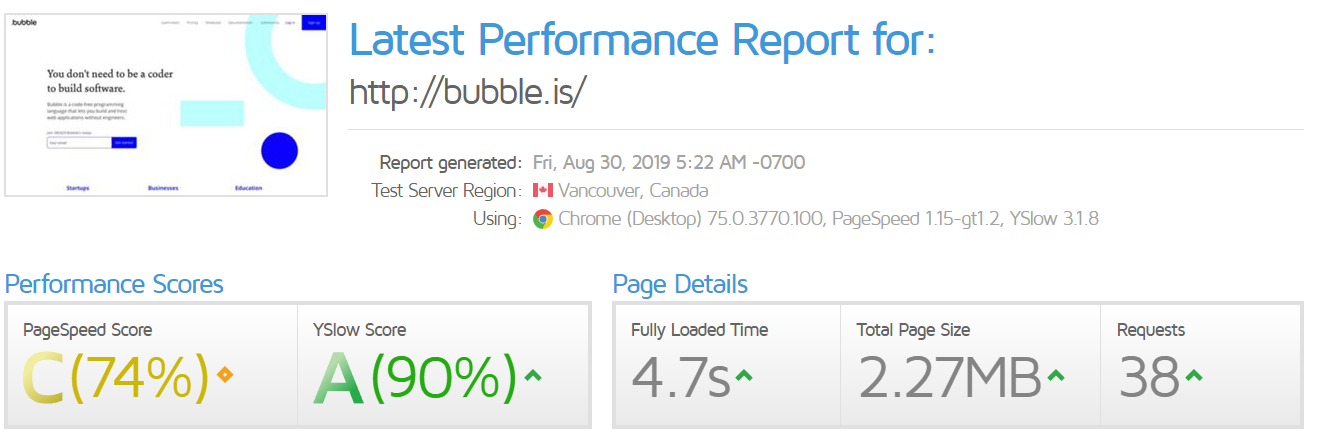Image resolution: width=1320 pixels, height=442 pixels.
Task: Click the Performance Scores heading
Action: tap(114, 284)
